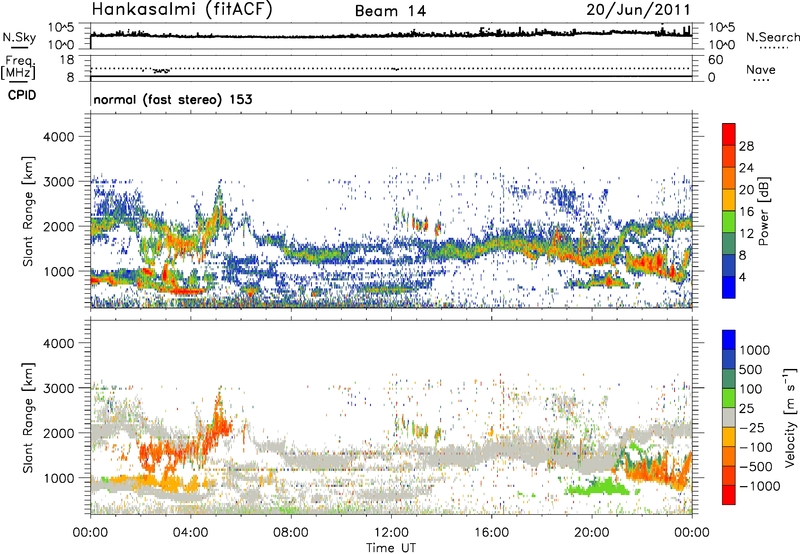This screenshot has height=554, width=800.
Task: Click 'normal (fast stereo) 153' text
Action: [173, 99]
